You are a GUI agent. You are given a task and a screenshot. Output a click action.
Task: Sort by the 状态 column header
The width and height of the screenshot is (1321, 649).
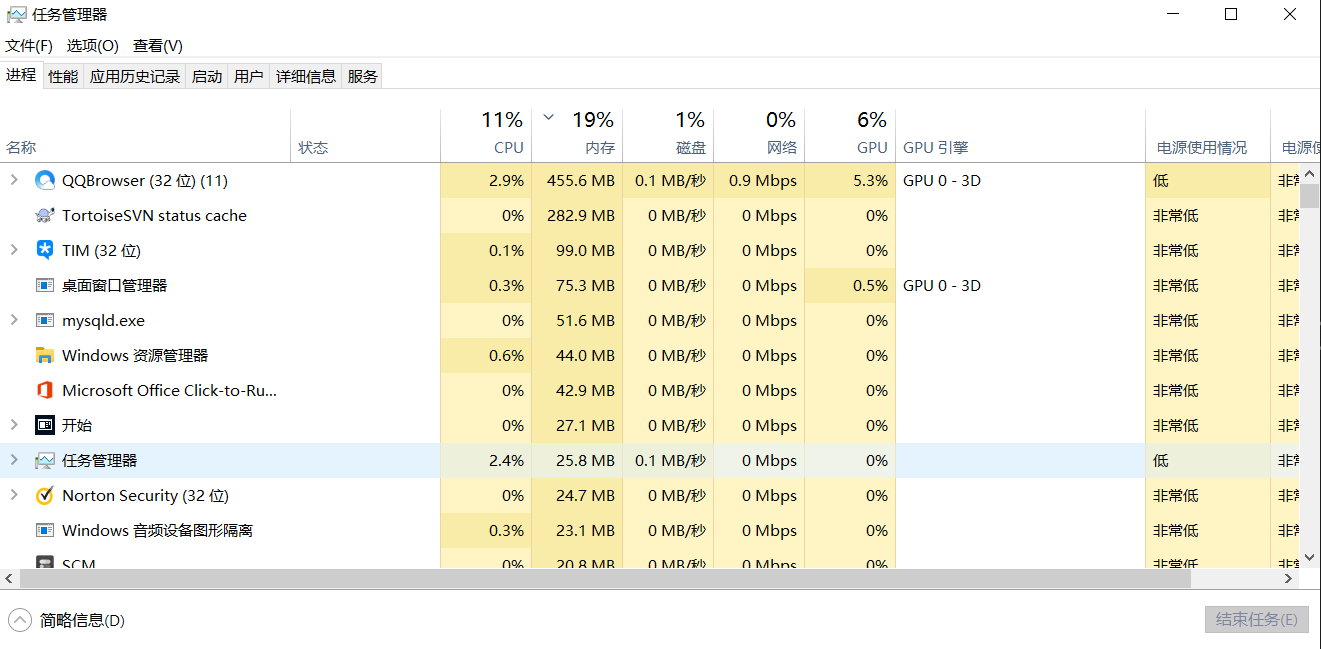tap(366, 136)
